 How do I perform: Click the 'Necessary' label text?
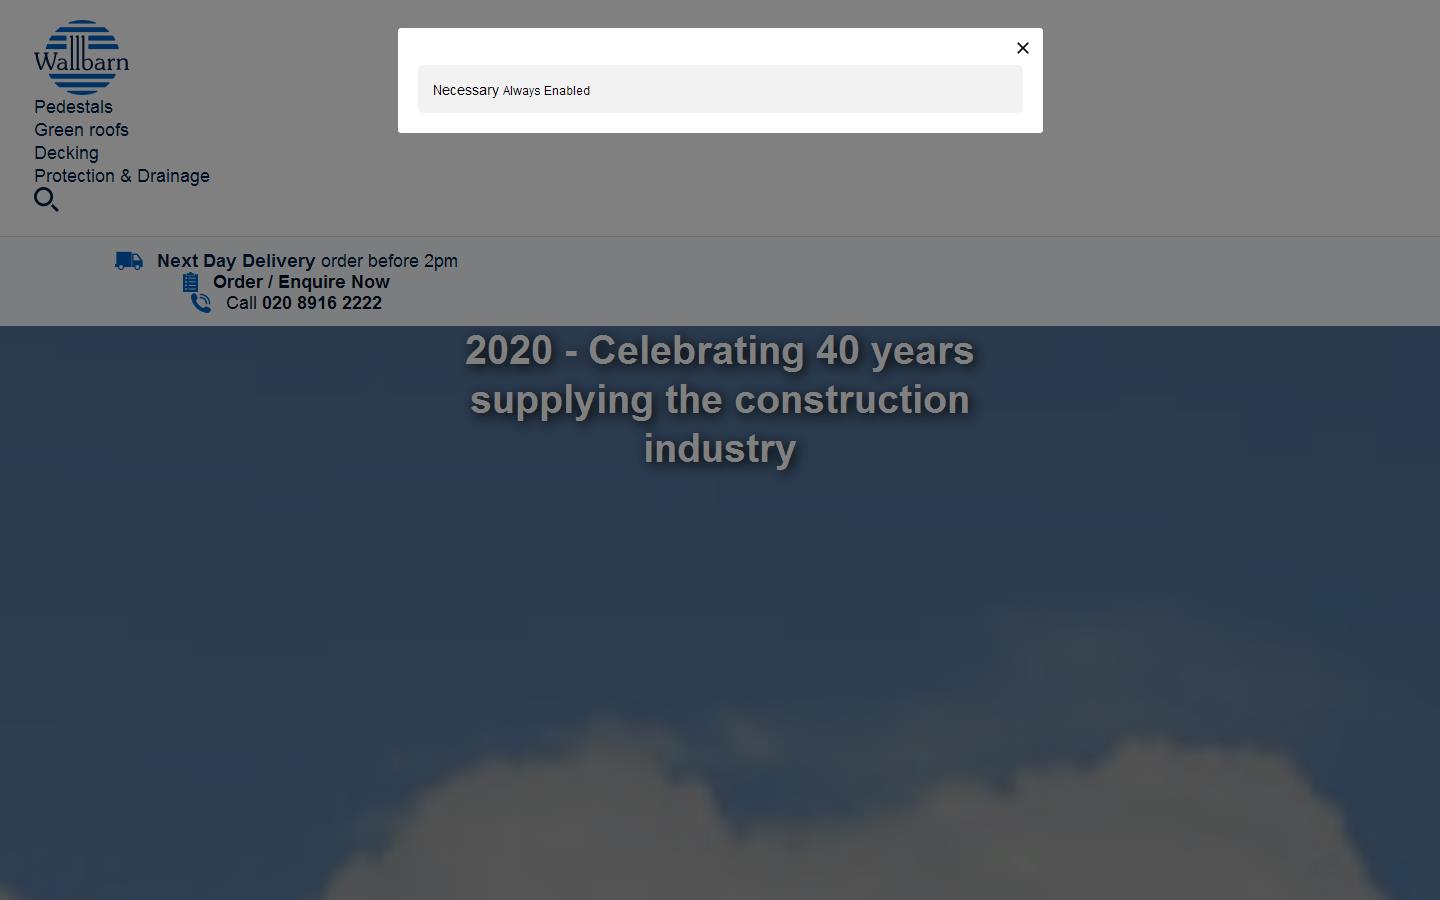pyautogui.click(x=465, y=90)
